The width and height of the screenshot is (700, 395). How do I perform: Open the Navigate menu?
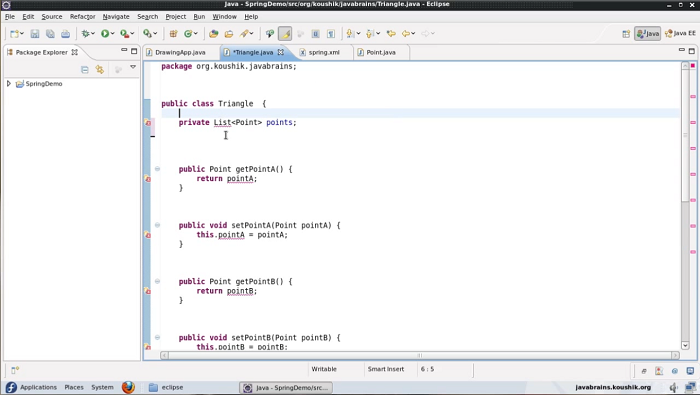[116, 17]
